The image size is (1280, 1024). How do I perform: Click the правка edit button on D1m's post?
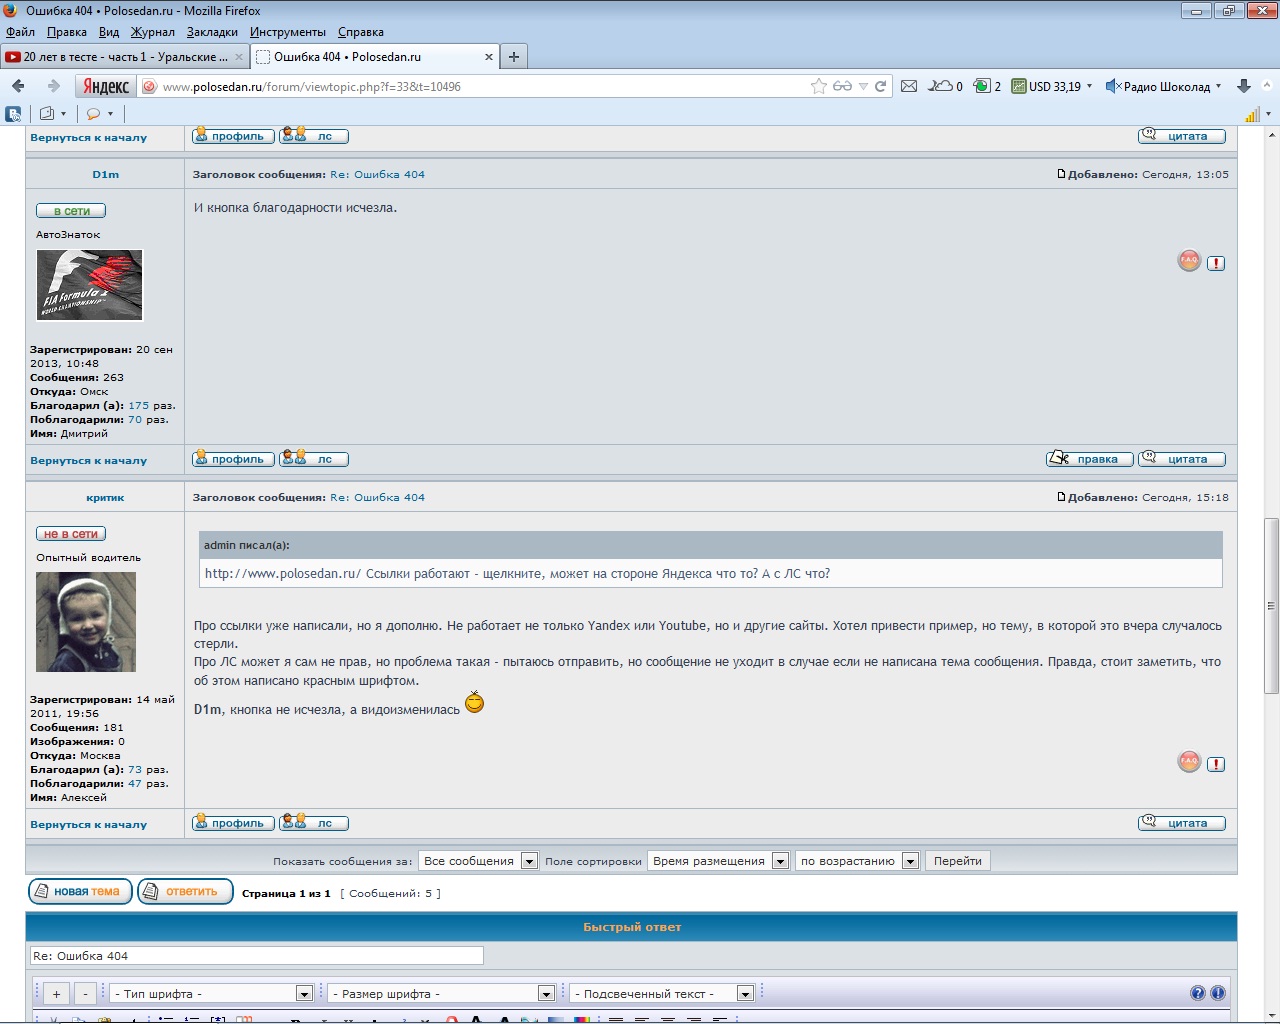coord(1090,459)
